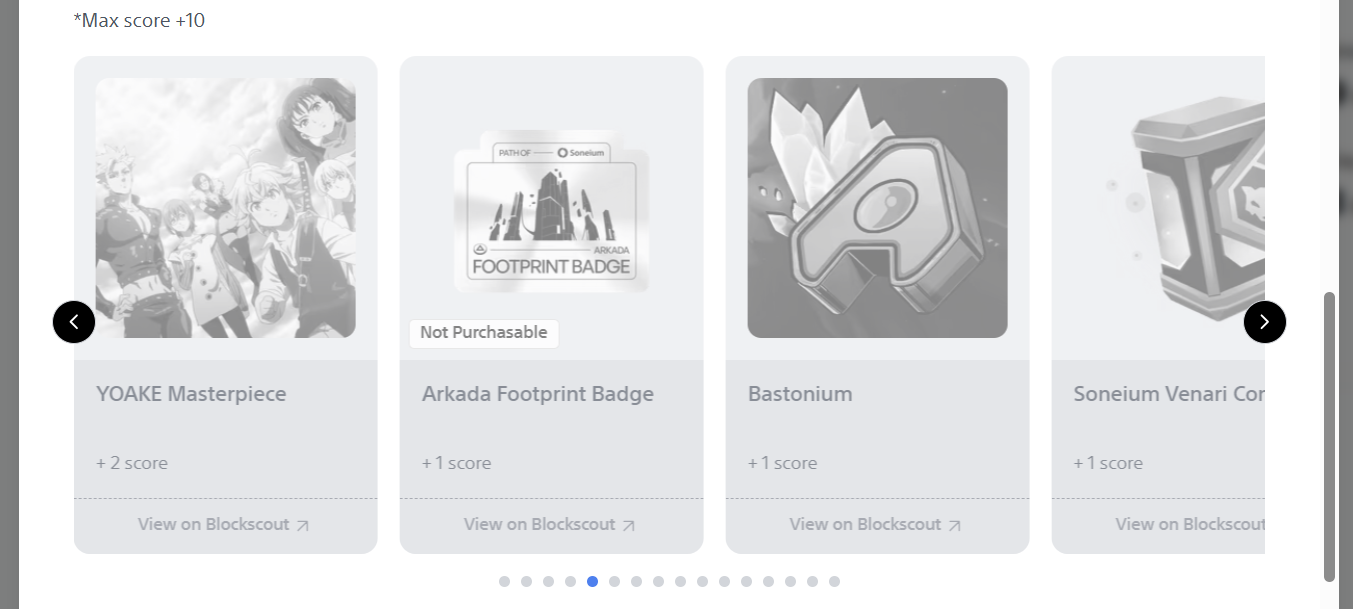Screen dimensions: 1353x609
Task: Select the second carousel pagination dot
Action: pyautogui.click(x=527, y=581)
